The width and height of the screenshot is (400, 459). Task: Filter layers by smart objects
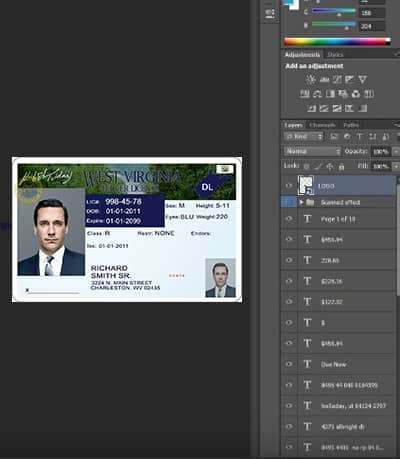click(385, 136)
